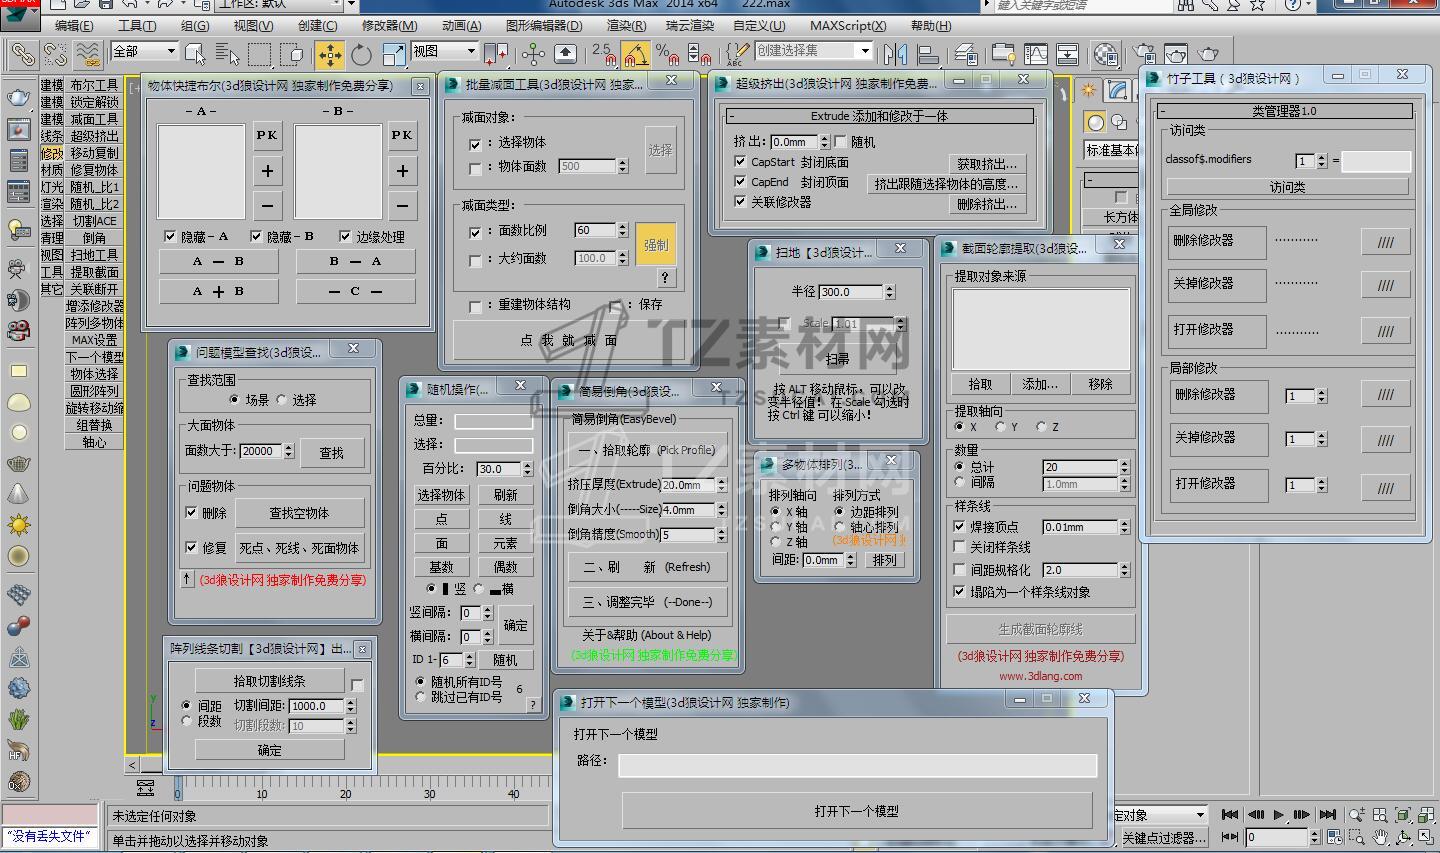
Task: Open the Material Editor icon
Action: [x=1105, y=54]
